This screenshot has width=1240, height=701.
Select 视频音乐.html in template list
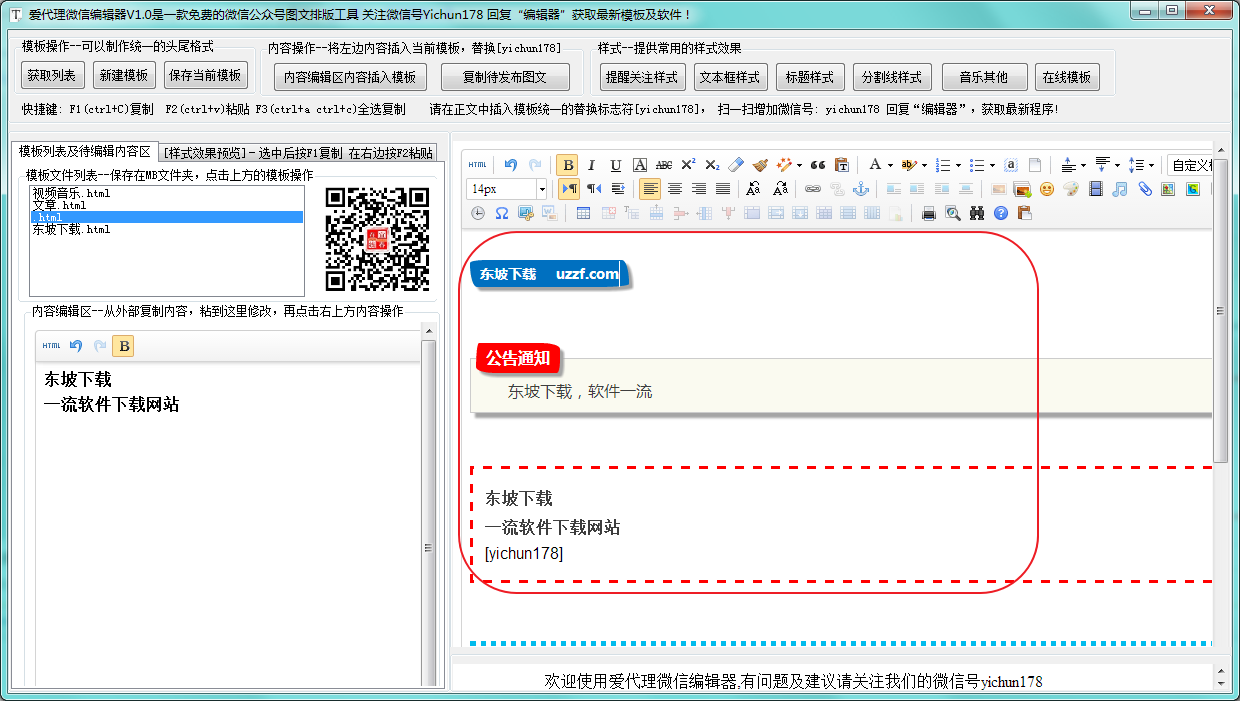(71, 193)
